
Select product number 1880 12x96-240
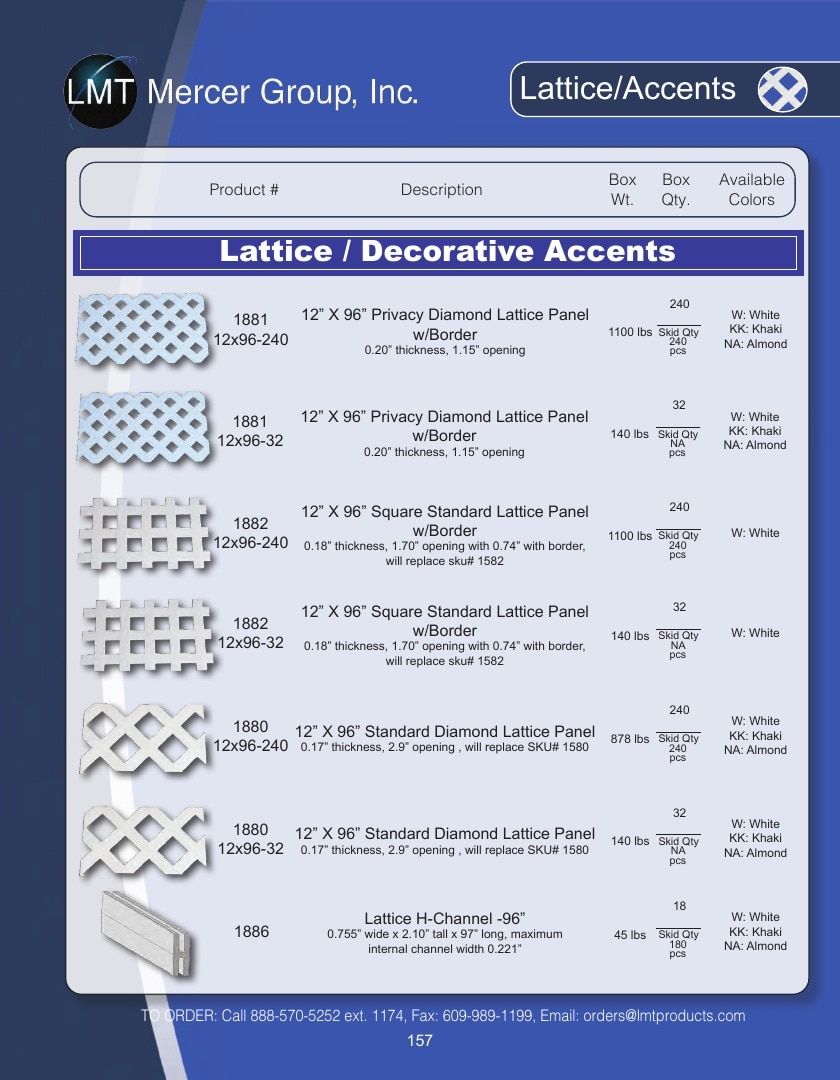click(x=251, y=736)
